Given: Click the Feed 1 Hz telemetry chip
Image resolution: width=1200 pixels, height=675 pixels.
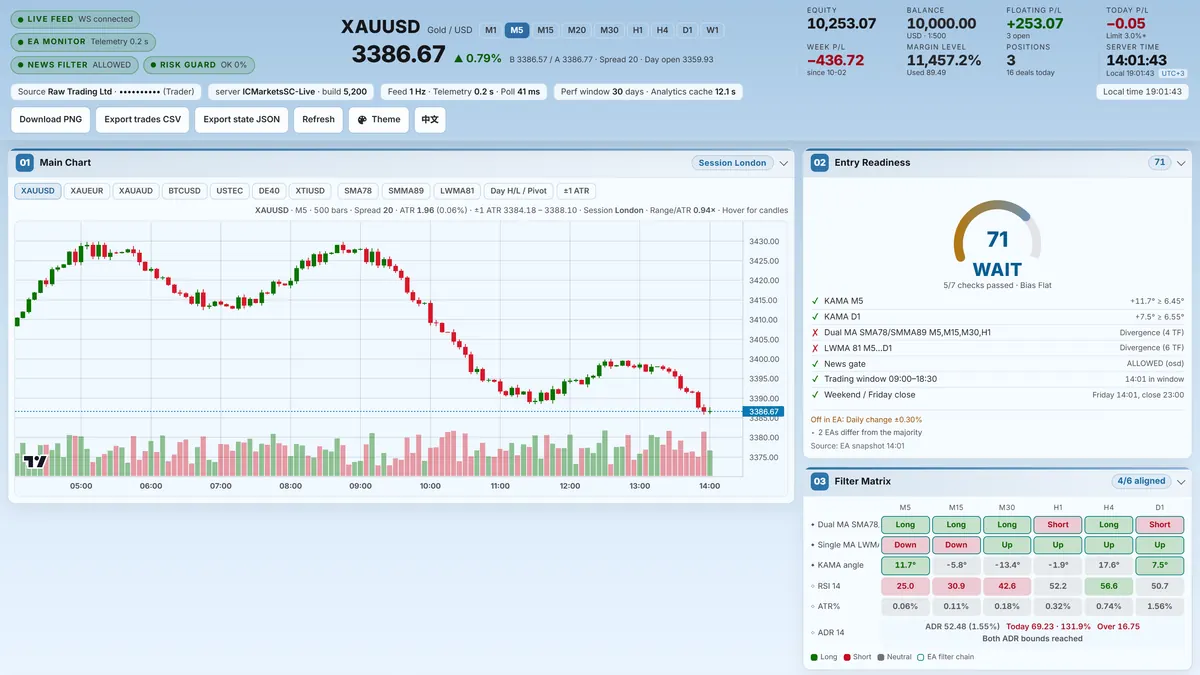Looking at the screenshot, I should [464, 92].
